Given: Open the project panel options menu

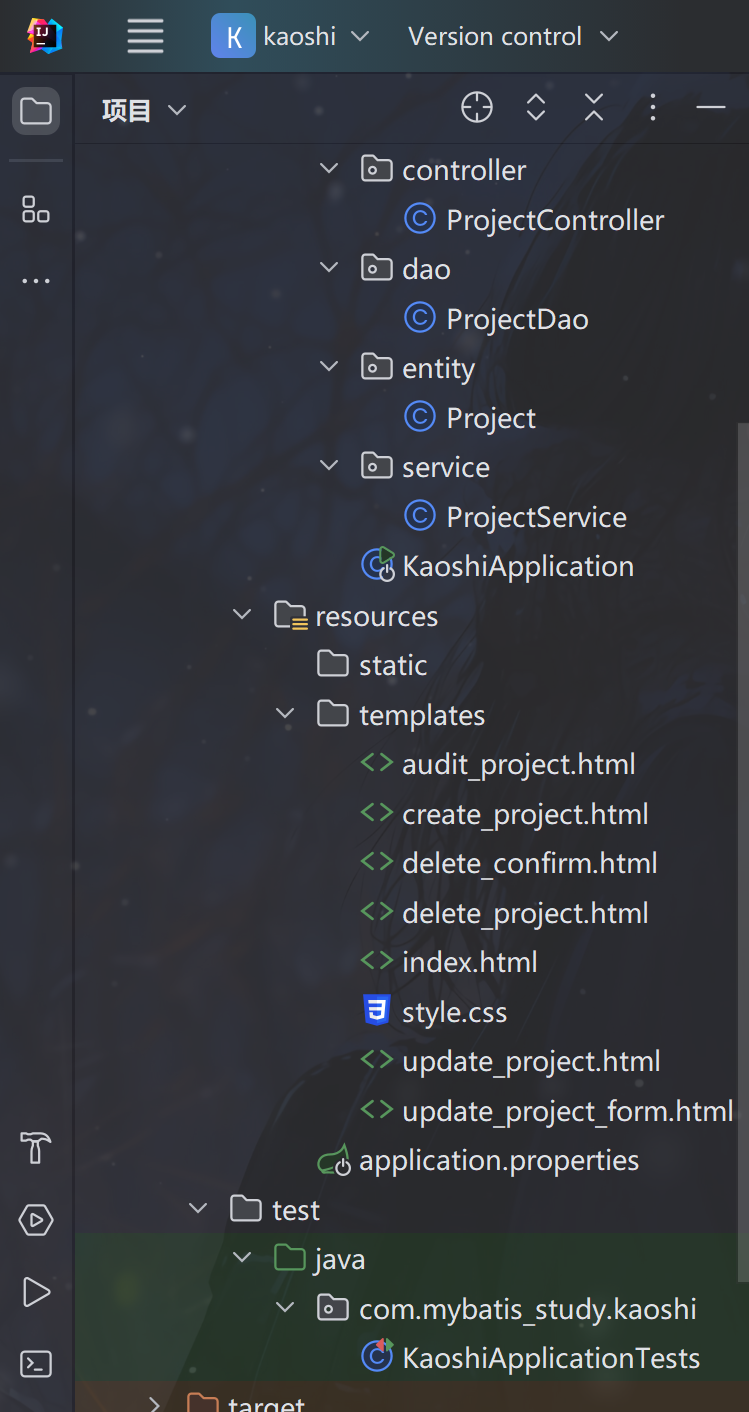Looking at the screenshot, I should pyautogui.click(x=652, y=108).
